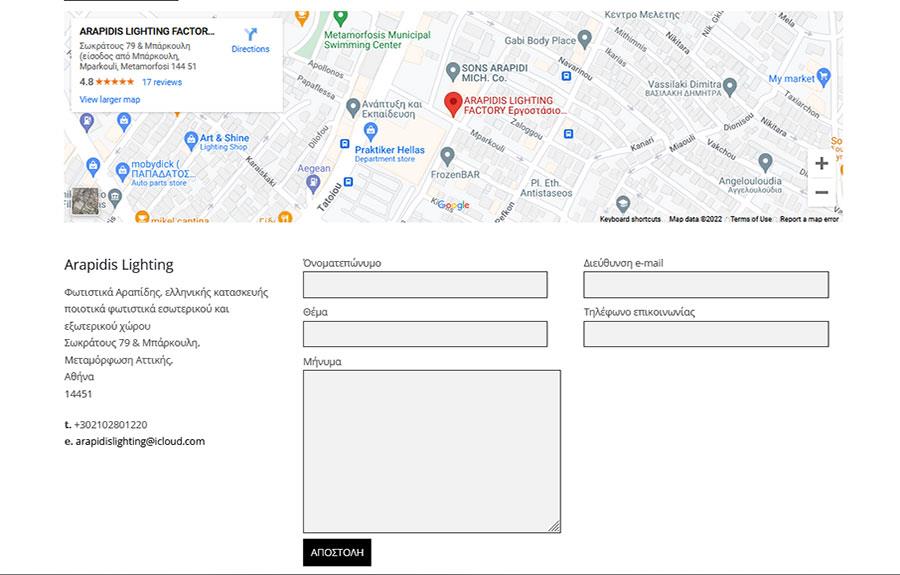Focus the Θέμα input field

pyautogui.click(x=425, y=334)
